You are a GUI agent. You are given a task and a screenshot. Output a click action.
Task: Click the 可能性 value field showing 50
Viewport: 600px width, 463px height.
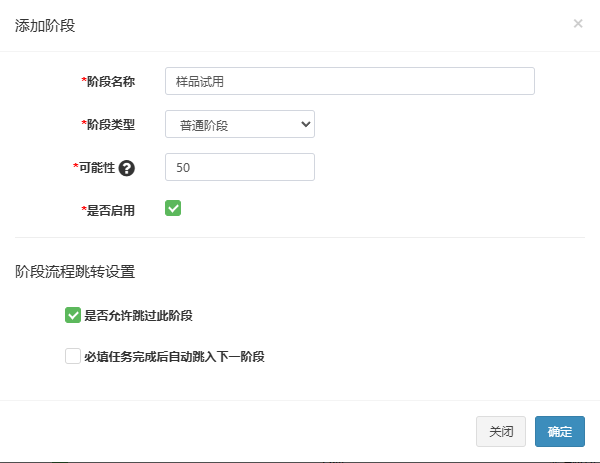tap(240, 167)
